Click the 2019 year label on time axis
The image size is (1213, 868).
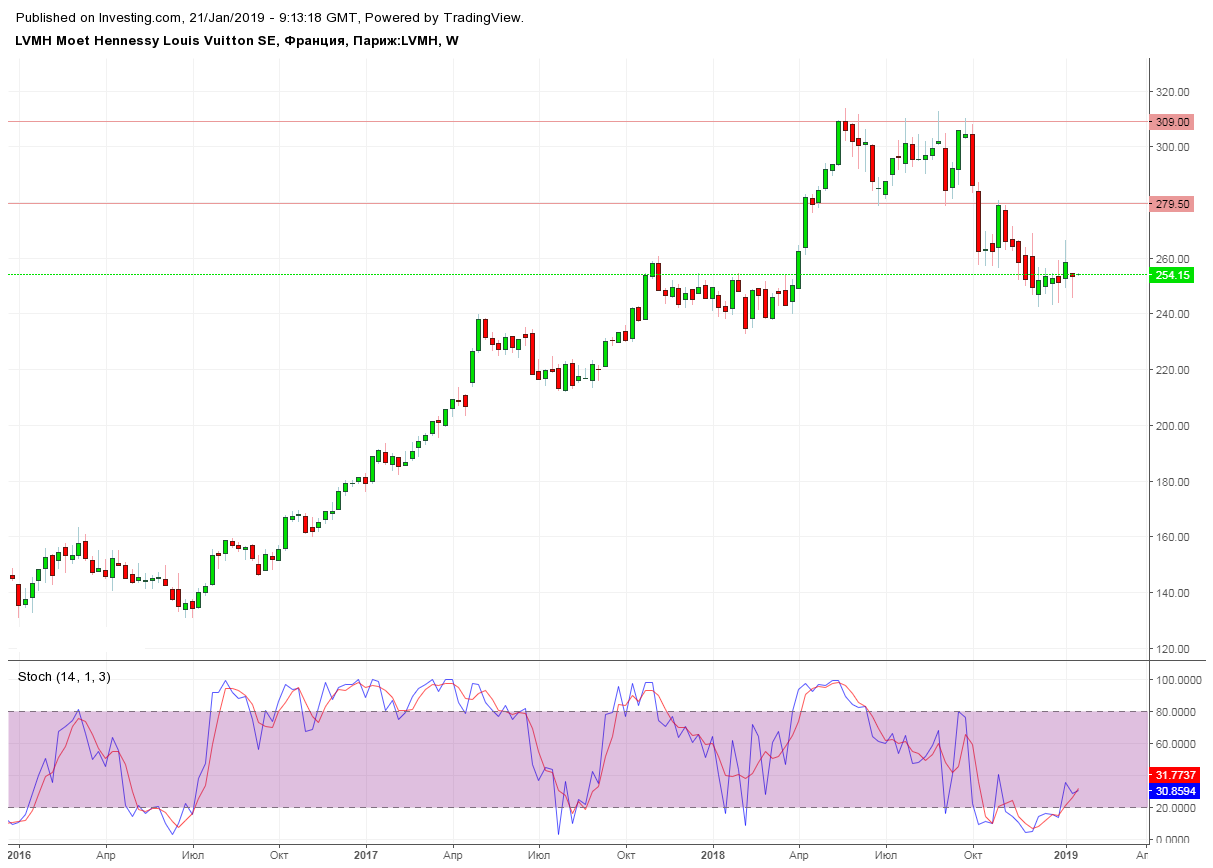click(x=1066, y=855)
